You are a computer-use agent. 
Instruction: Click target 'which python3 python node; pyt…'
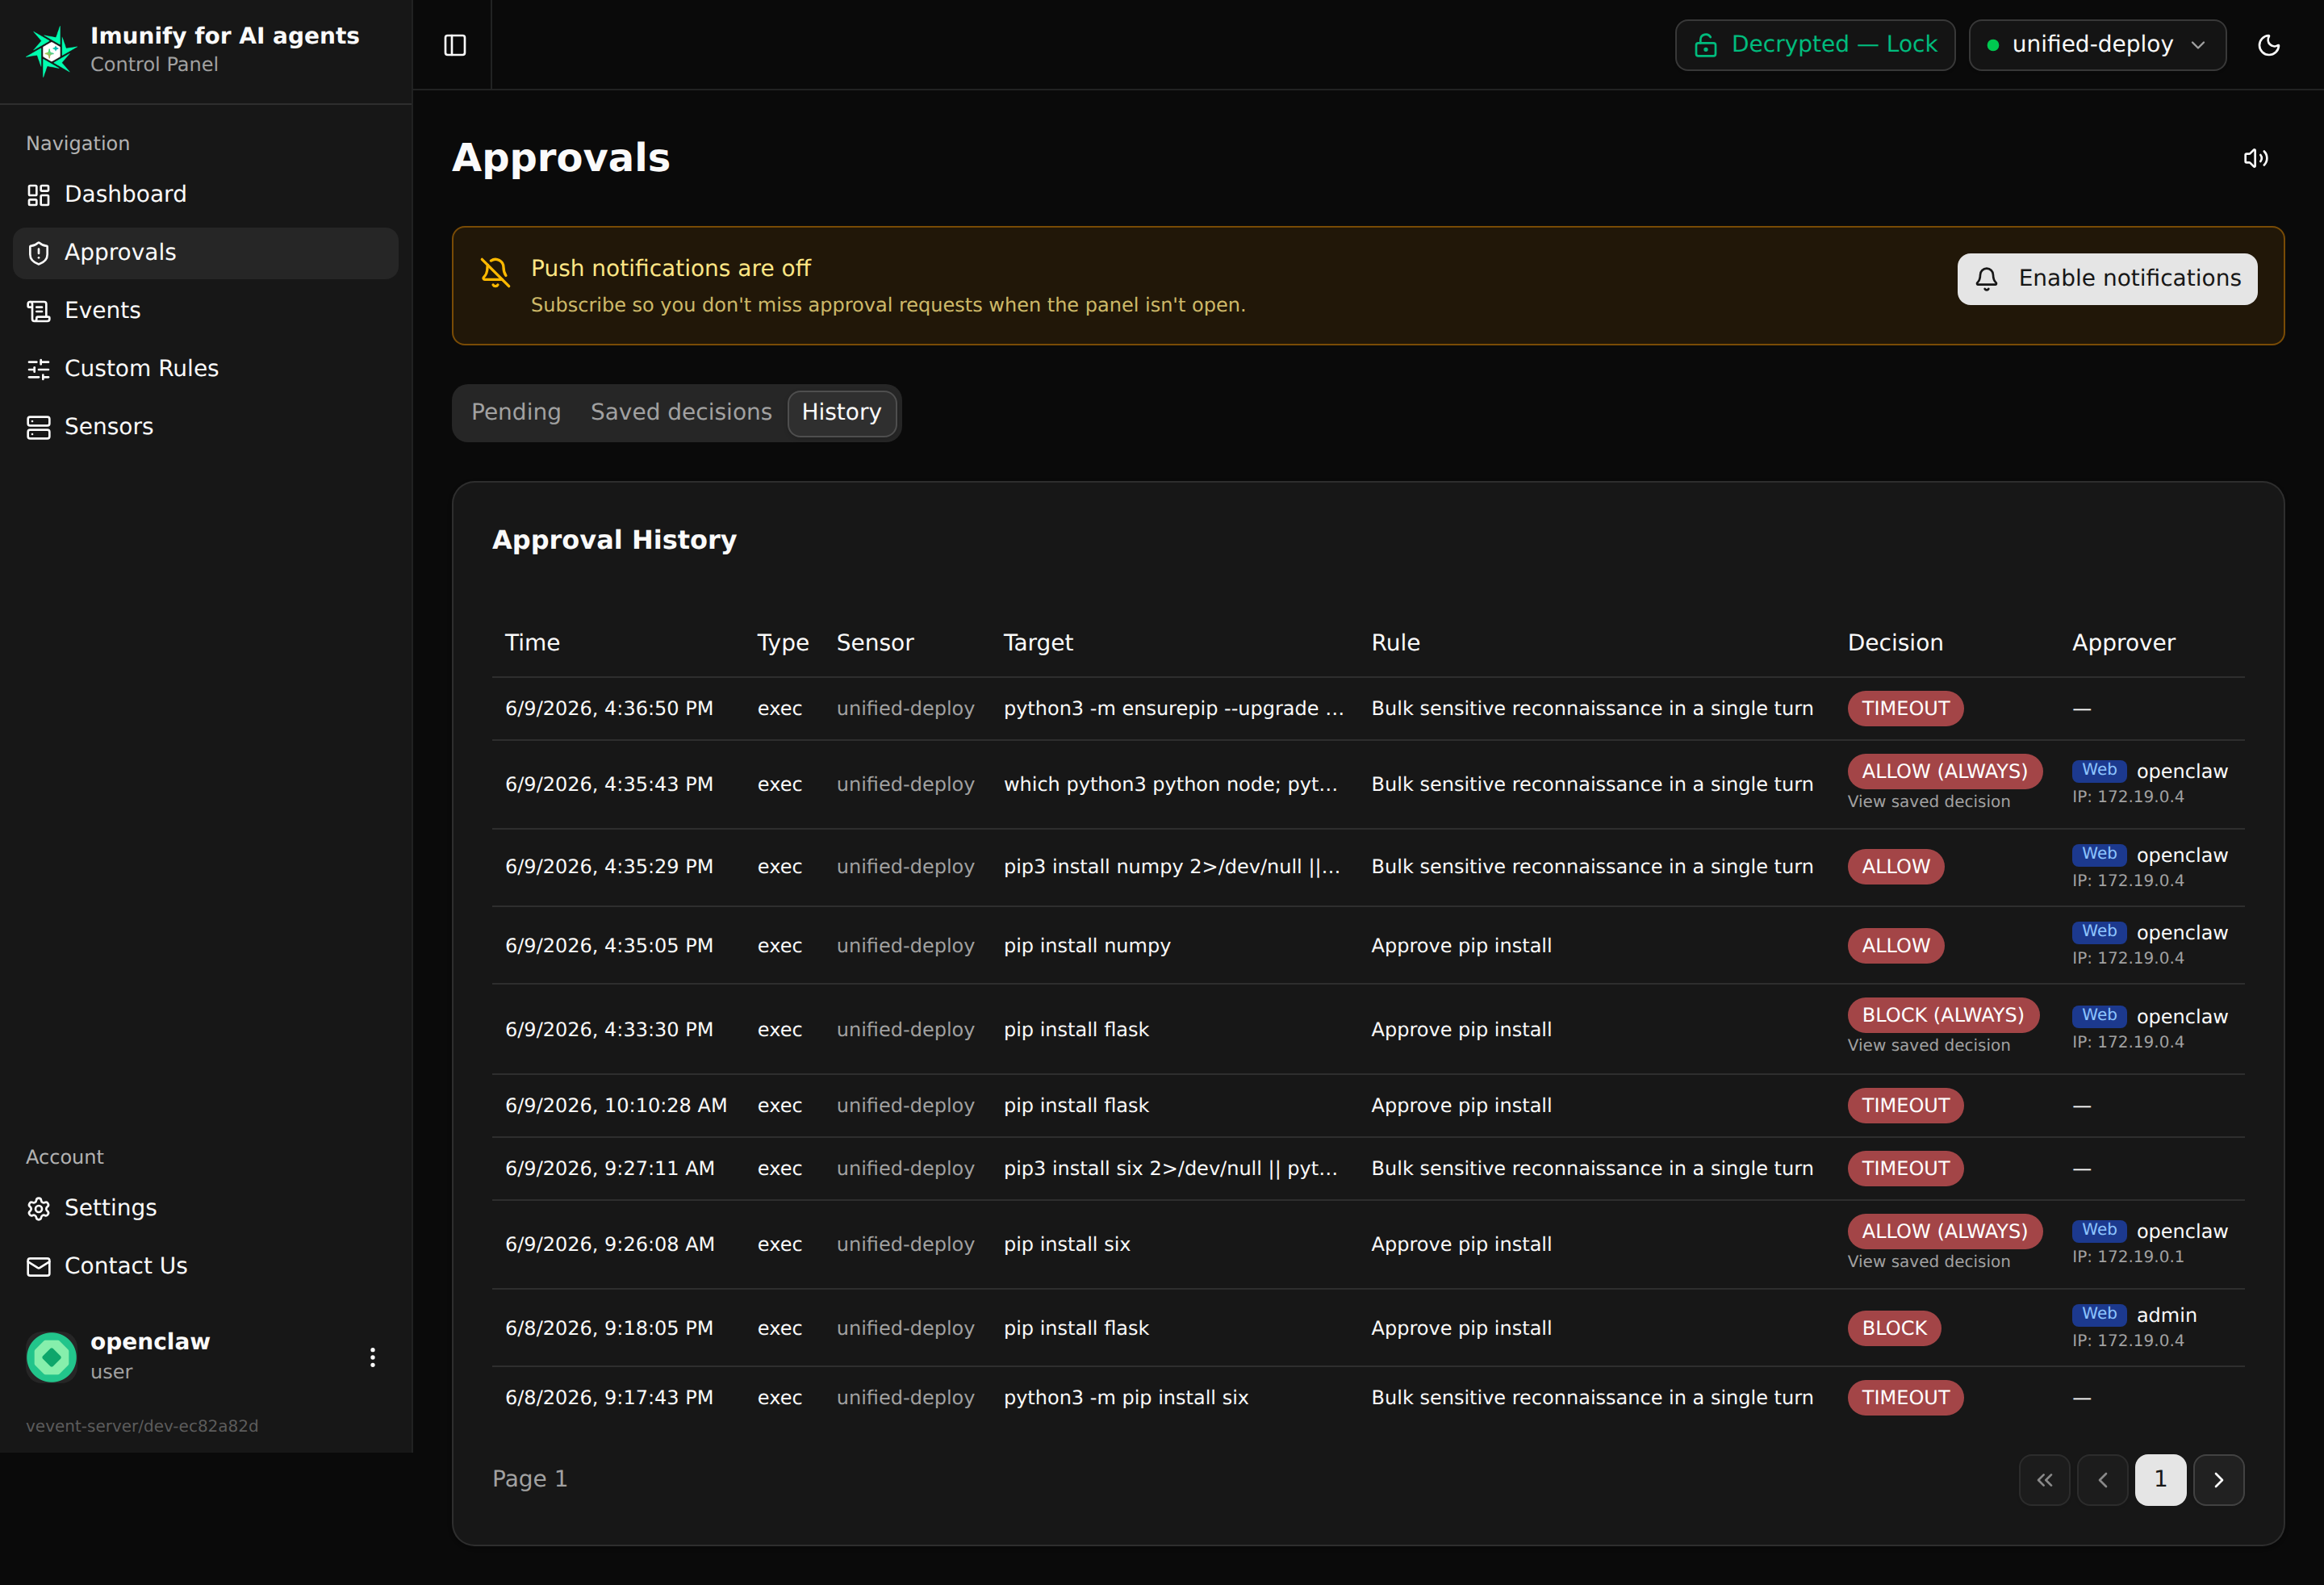coord(1170,784)
